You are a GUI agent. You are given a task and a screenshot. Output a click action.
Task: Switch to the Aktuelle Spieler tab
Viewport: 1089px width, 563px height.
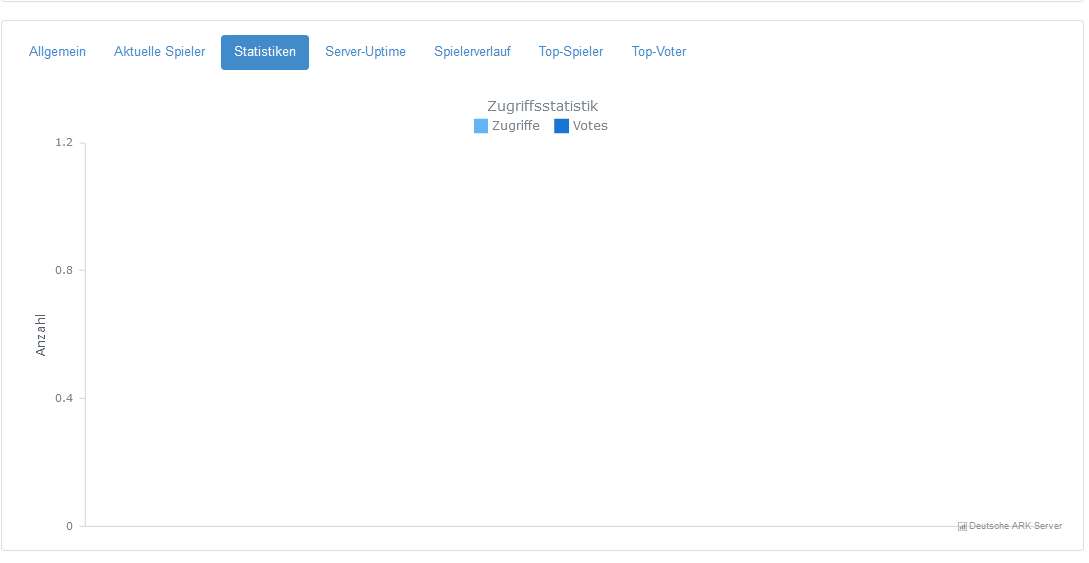pos(160,52)
